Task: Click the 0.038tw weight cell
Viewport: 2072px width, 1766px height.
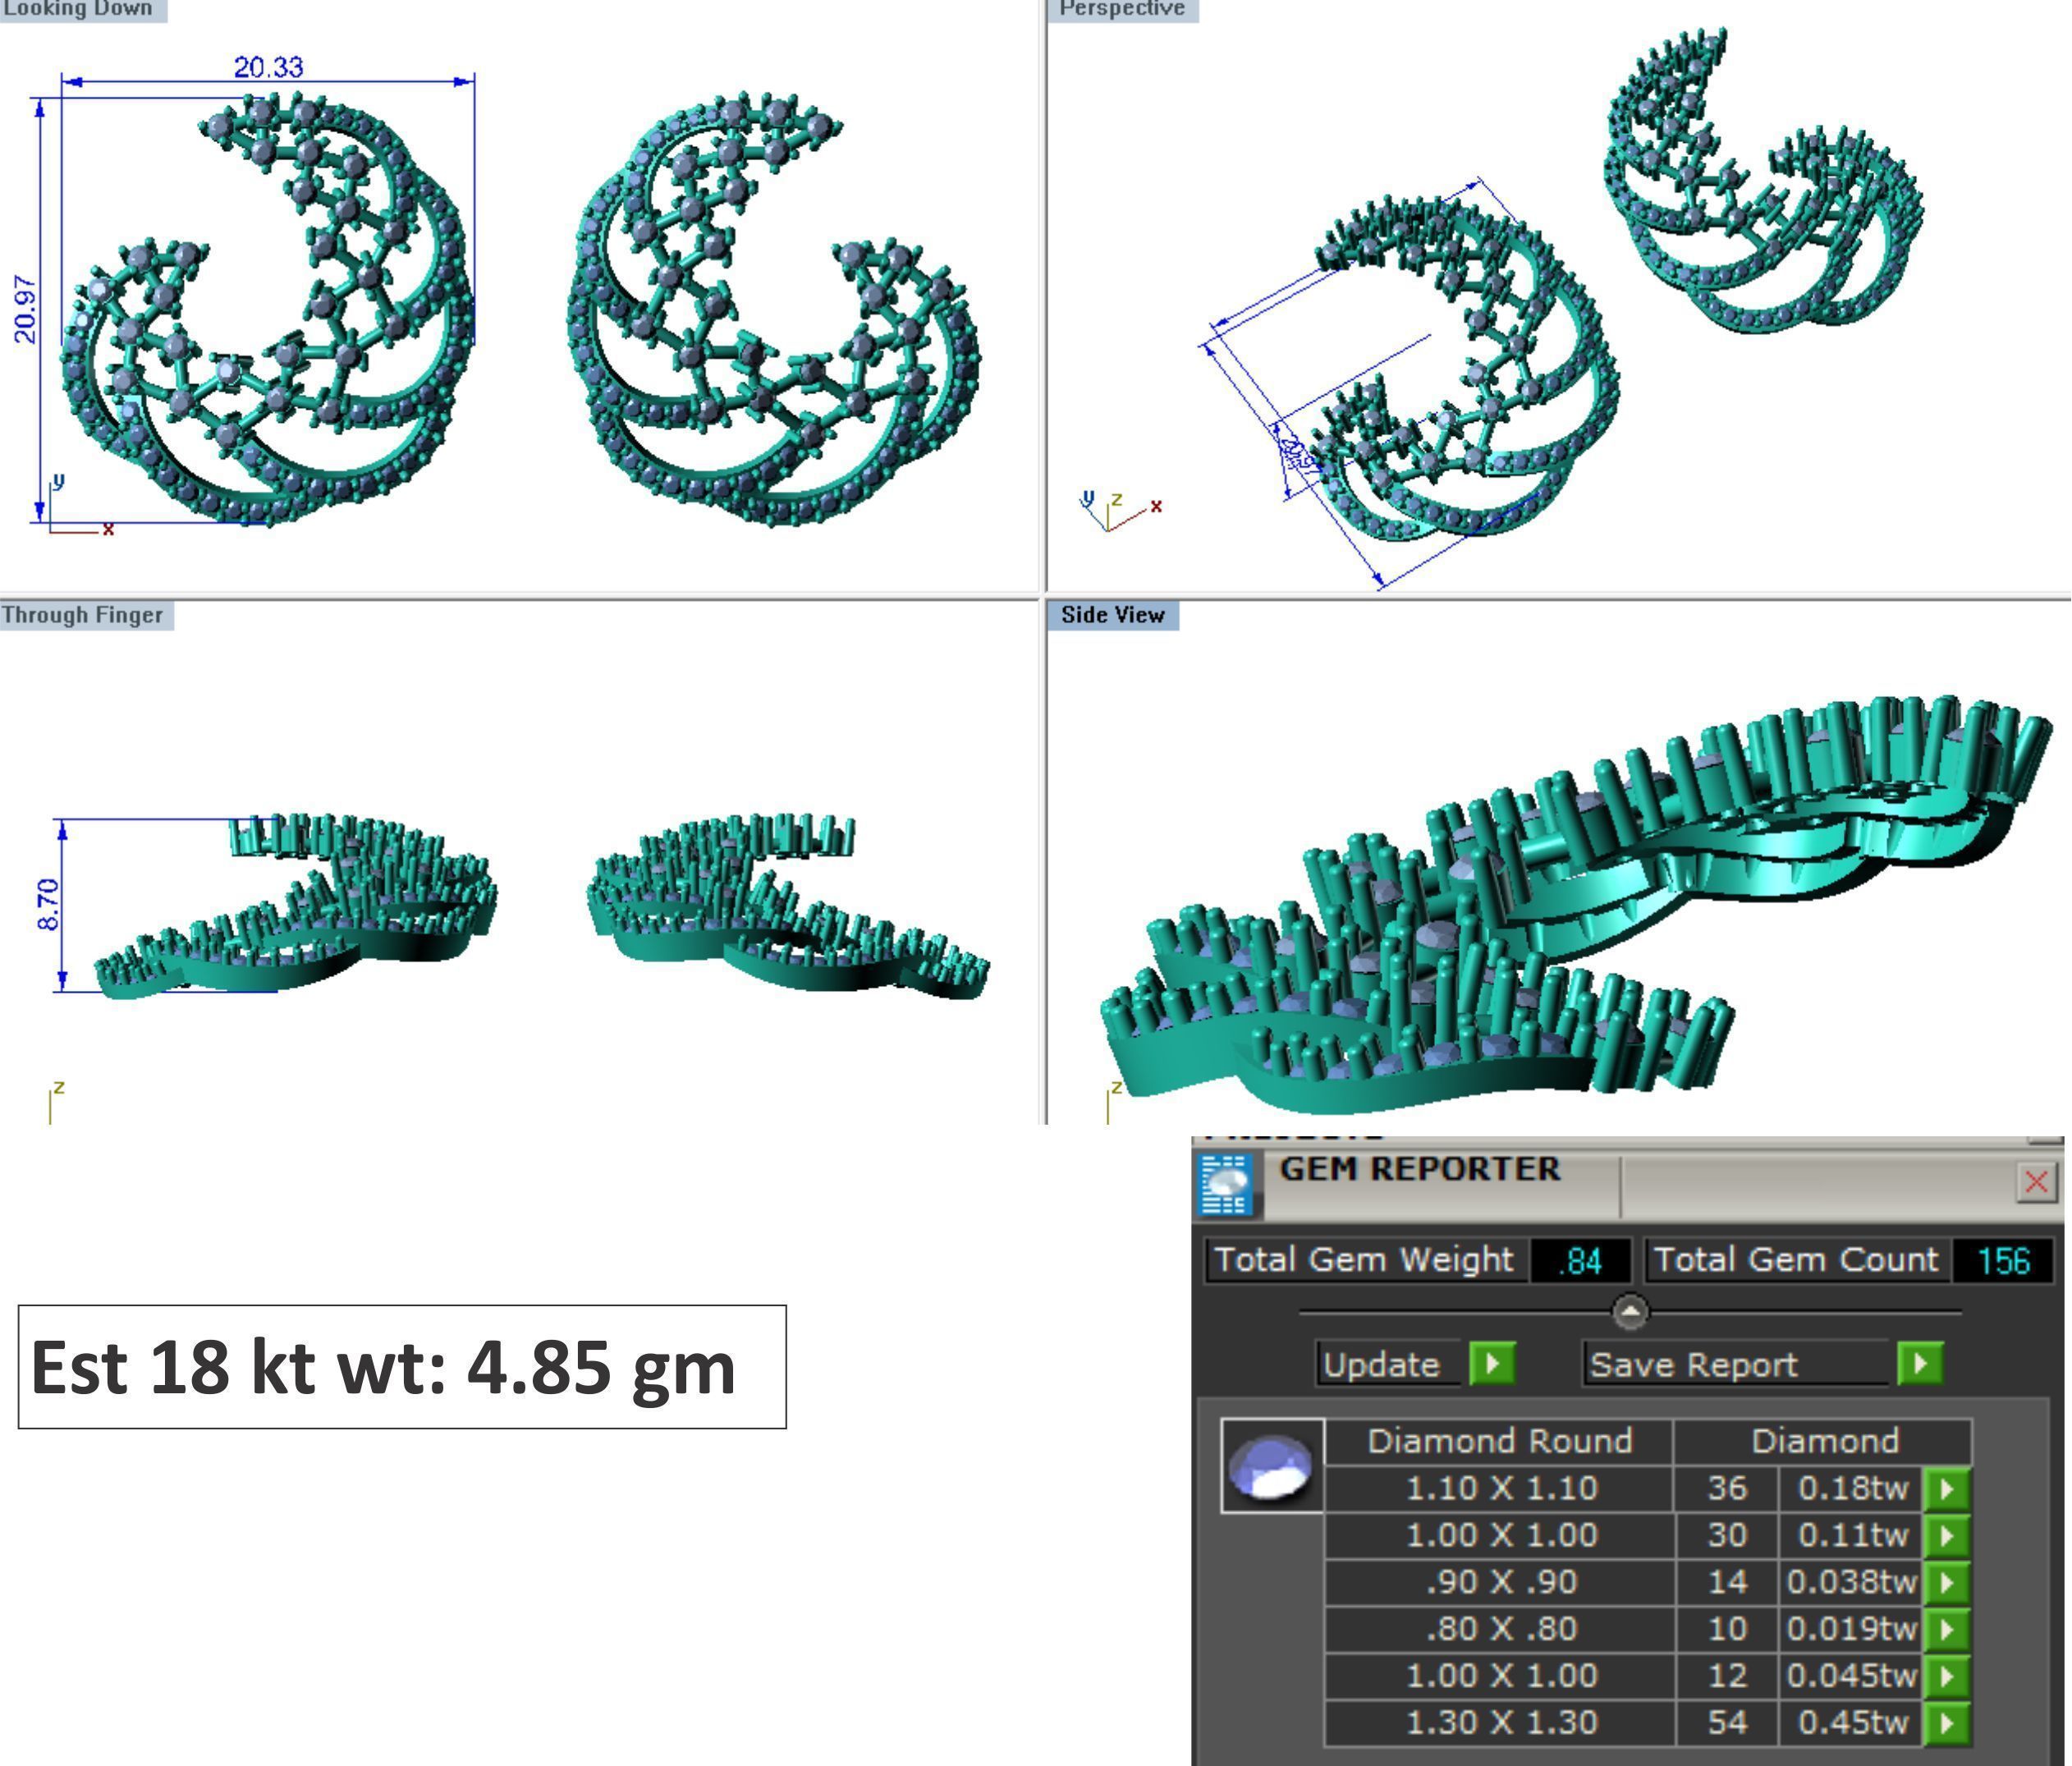Action: coord(1852,1583)
